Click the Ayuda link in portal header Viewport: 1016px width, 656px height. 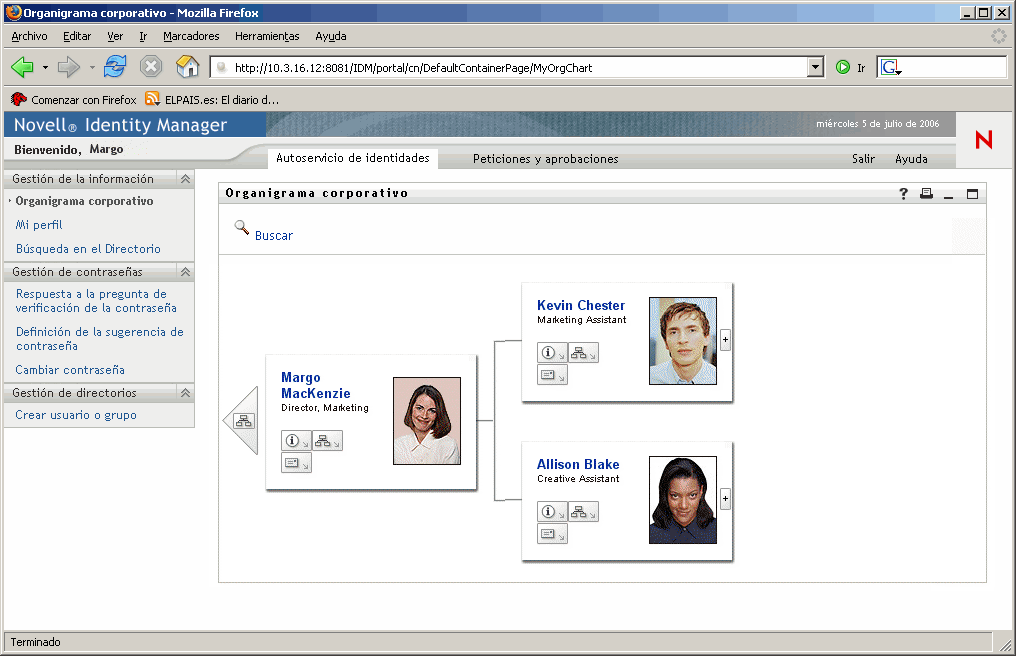pyautogui.click(x=911, y=159)
